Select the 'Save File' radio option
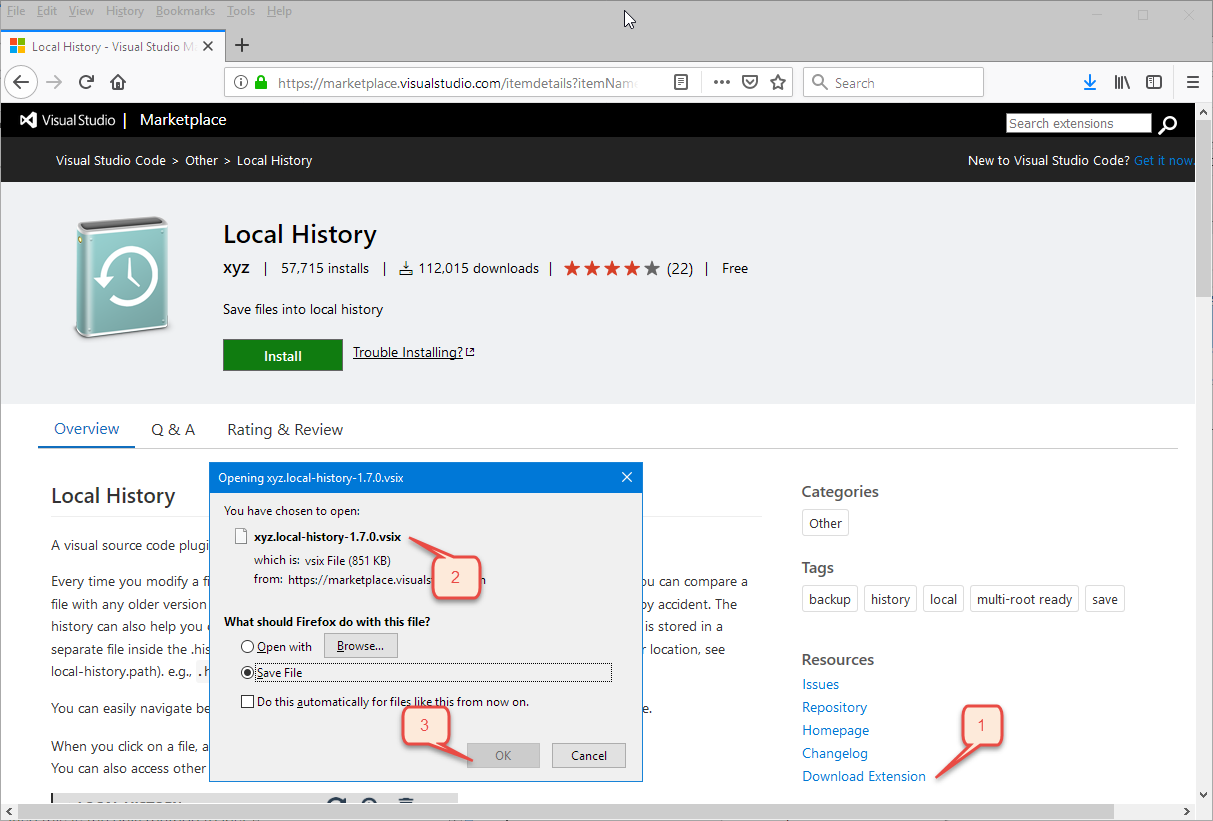Image resolution: width=1213 pixels, height=821 pixels. pos(247,673)
